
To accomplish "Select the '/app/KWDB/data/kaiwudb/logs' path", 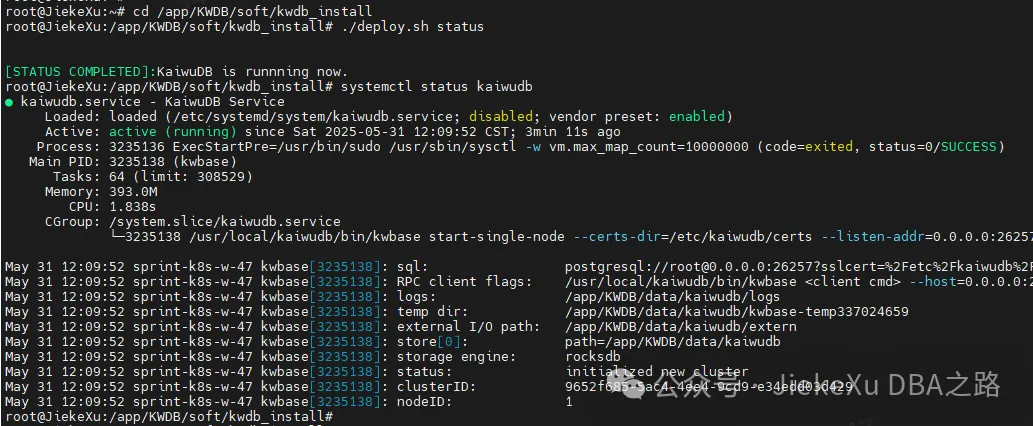I will pos(672,297).
